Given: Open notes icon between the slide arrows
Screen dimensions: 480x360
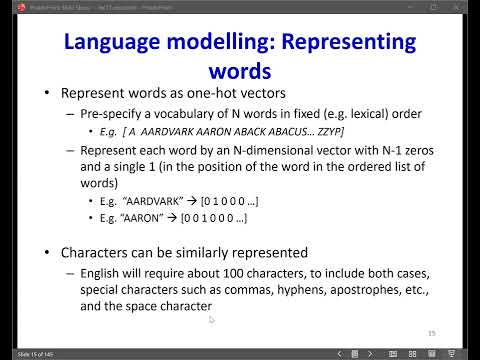Looking at the screenshot, I should [x=355, y=354].
